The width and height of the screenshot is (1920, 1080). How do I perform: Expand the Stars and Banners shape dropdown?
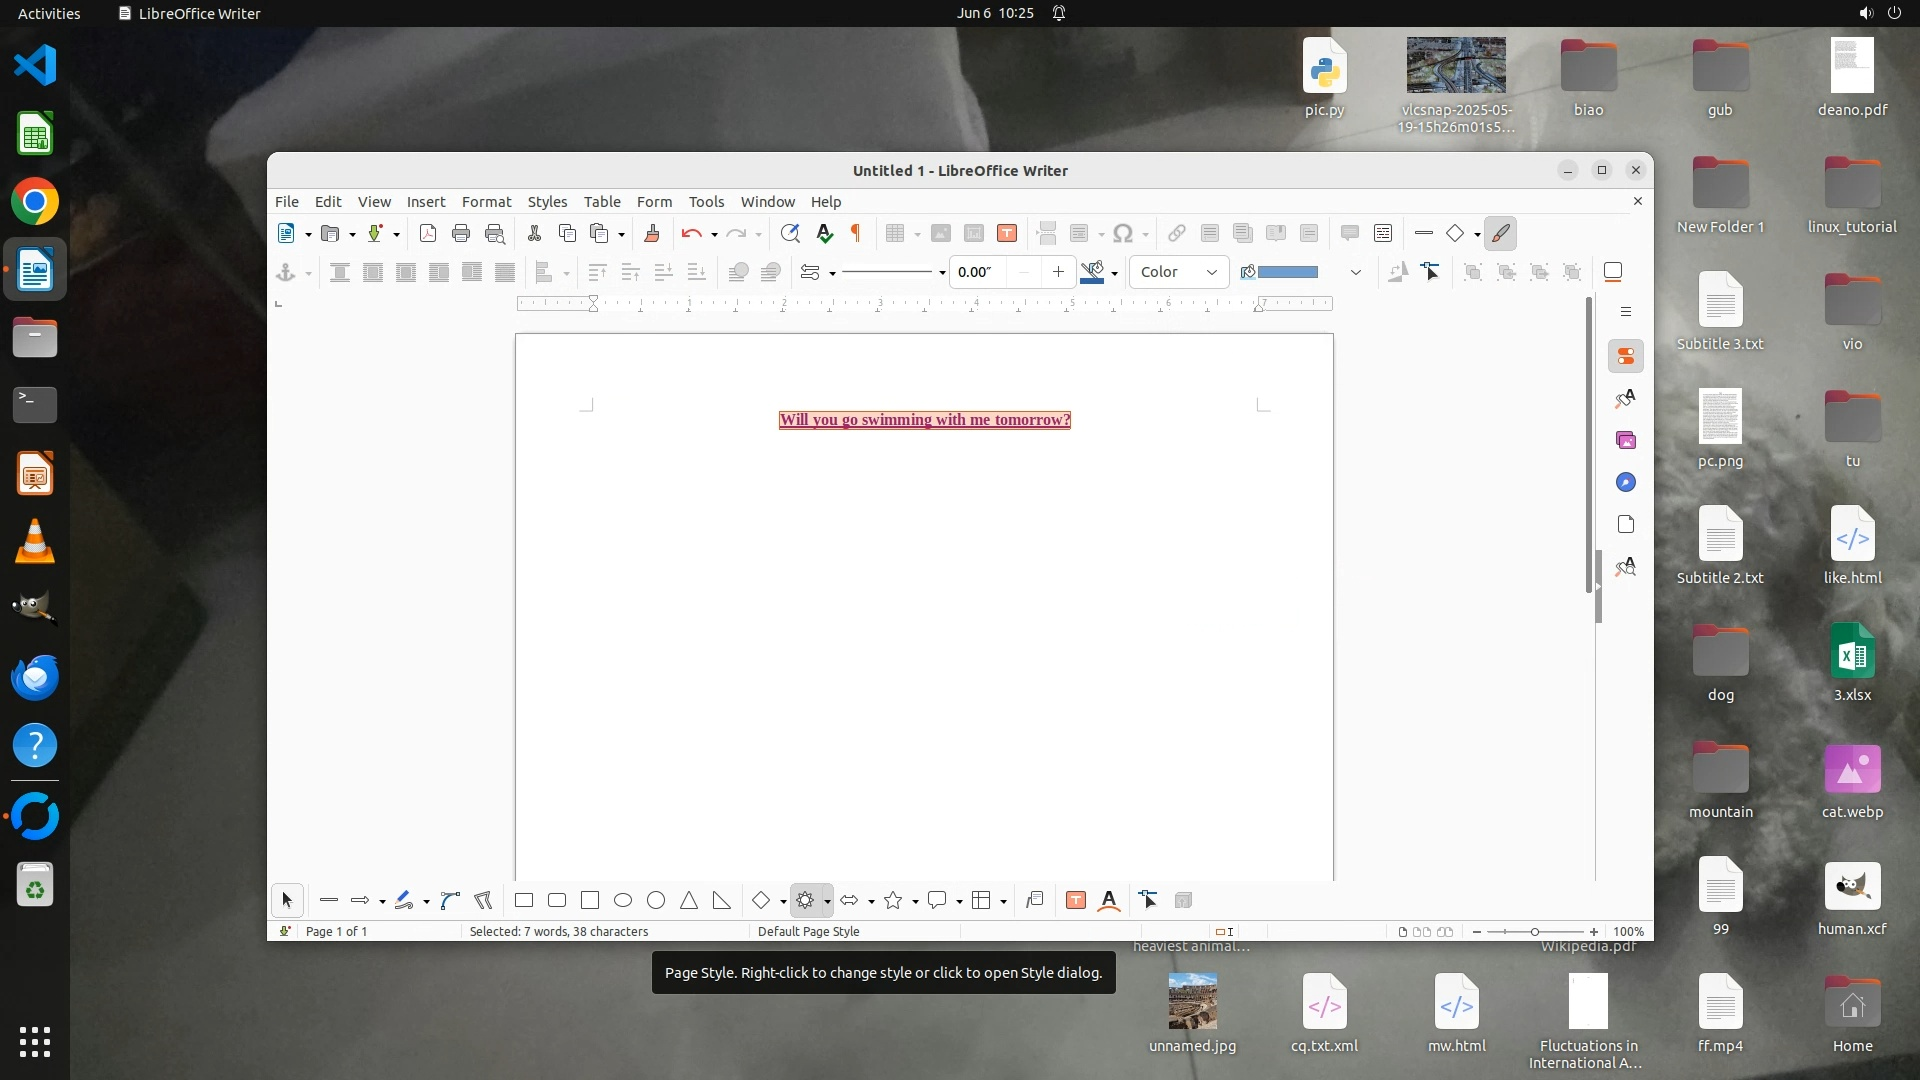click(x=915, y=902)
